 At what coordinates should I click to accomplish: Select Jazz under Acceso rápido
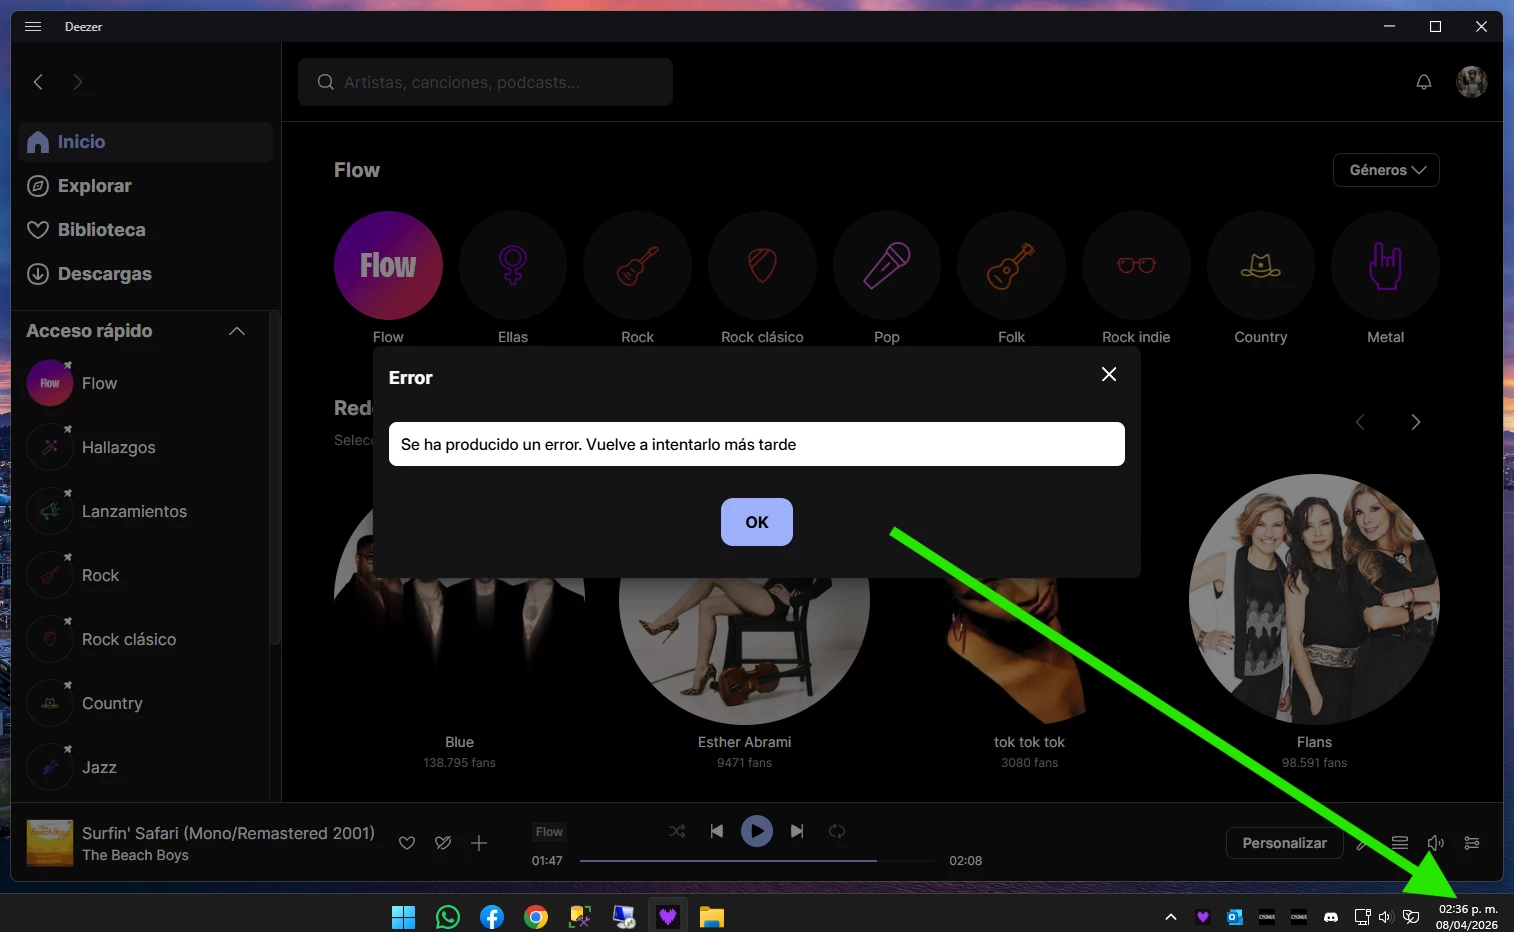140,767
